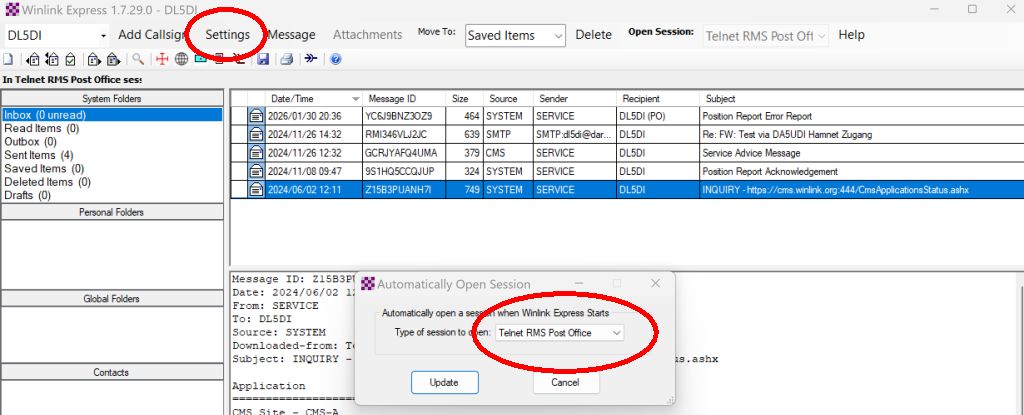Screen dimensions: 1024x415
Task: Expand the Move To Saved Items dropdown
Action: pos(556,36)
